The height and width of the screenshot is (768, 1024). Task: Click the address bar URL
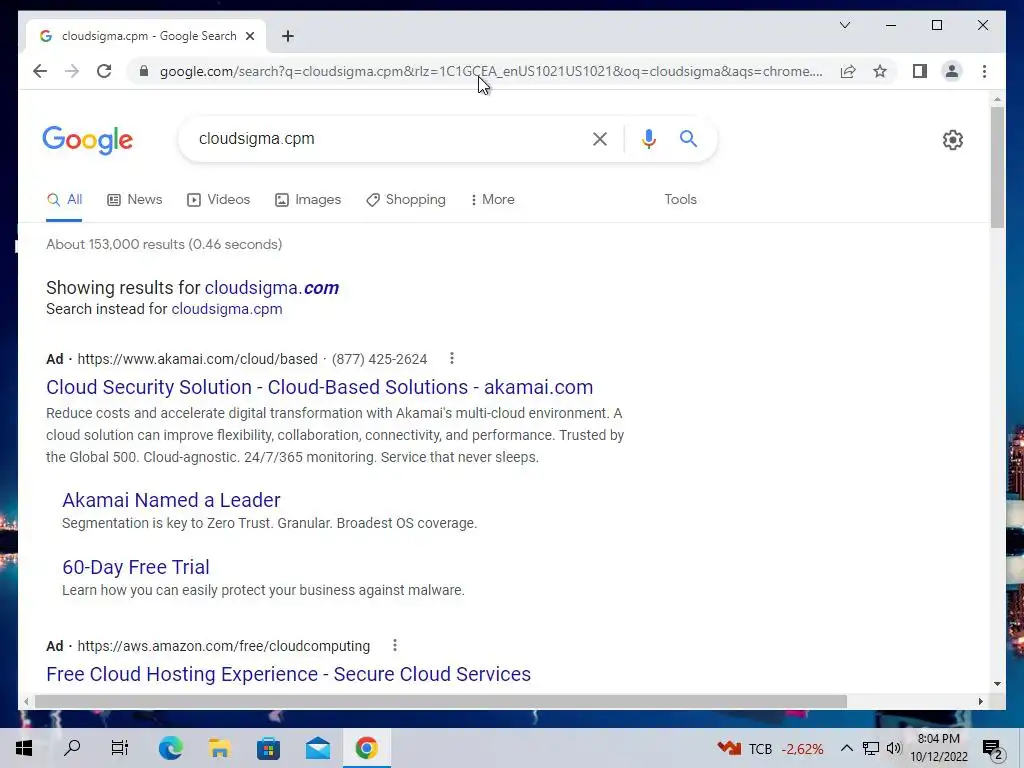click(491, 71)
